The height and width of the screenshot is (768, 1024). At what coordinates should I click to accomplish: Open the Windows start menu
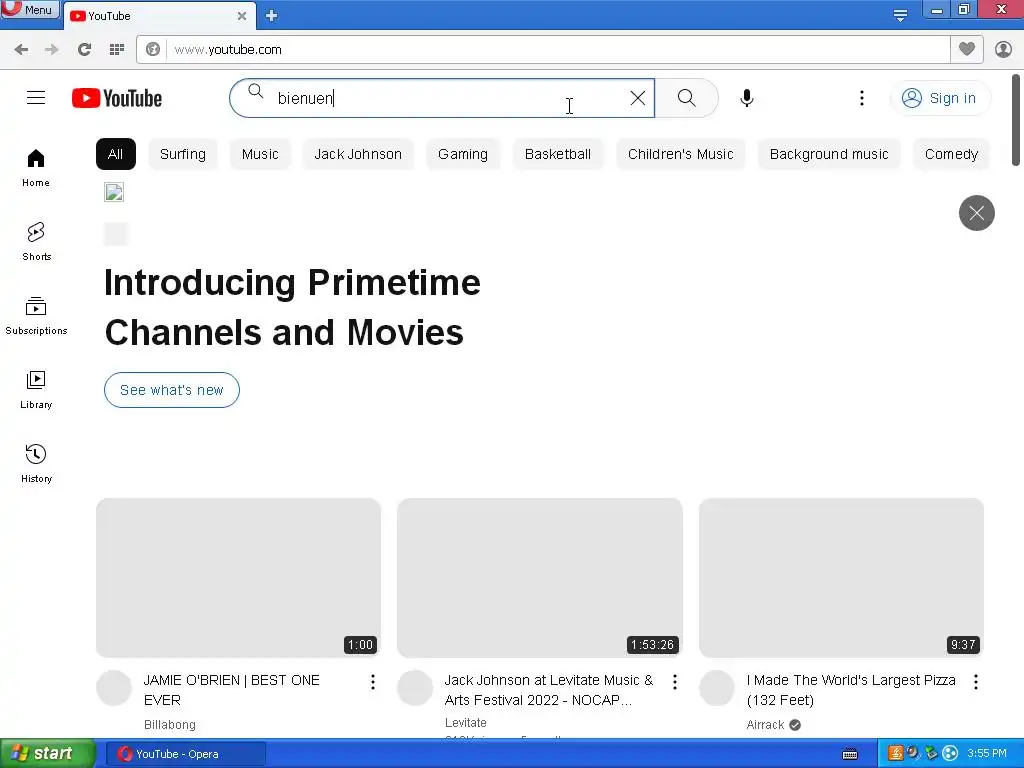pyautogui.click(x=47, y=754)
